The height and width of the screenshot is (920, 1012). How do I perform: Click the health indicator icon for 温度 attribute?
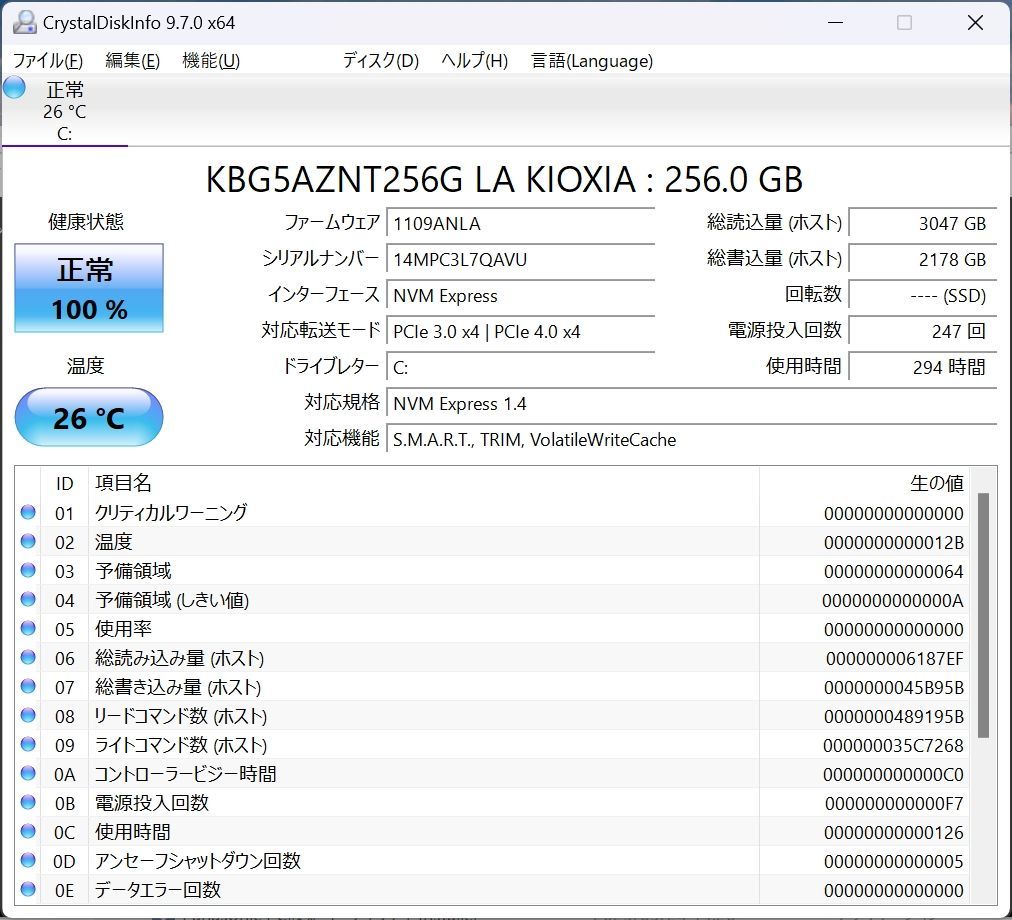[28, 542]
